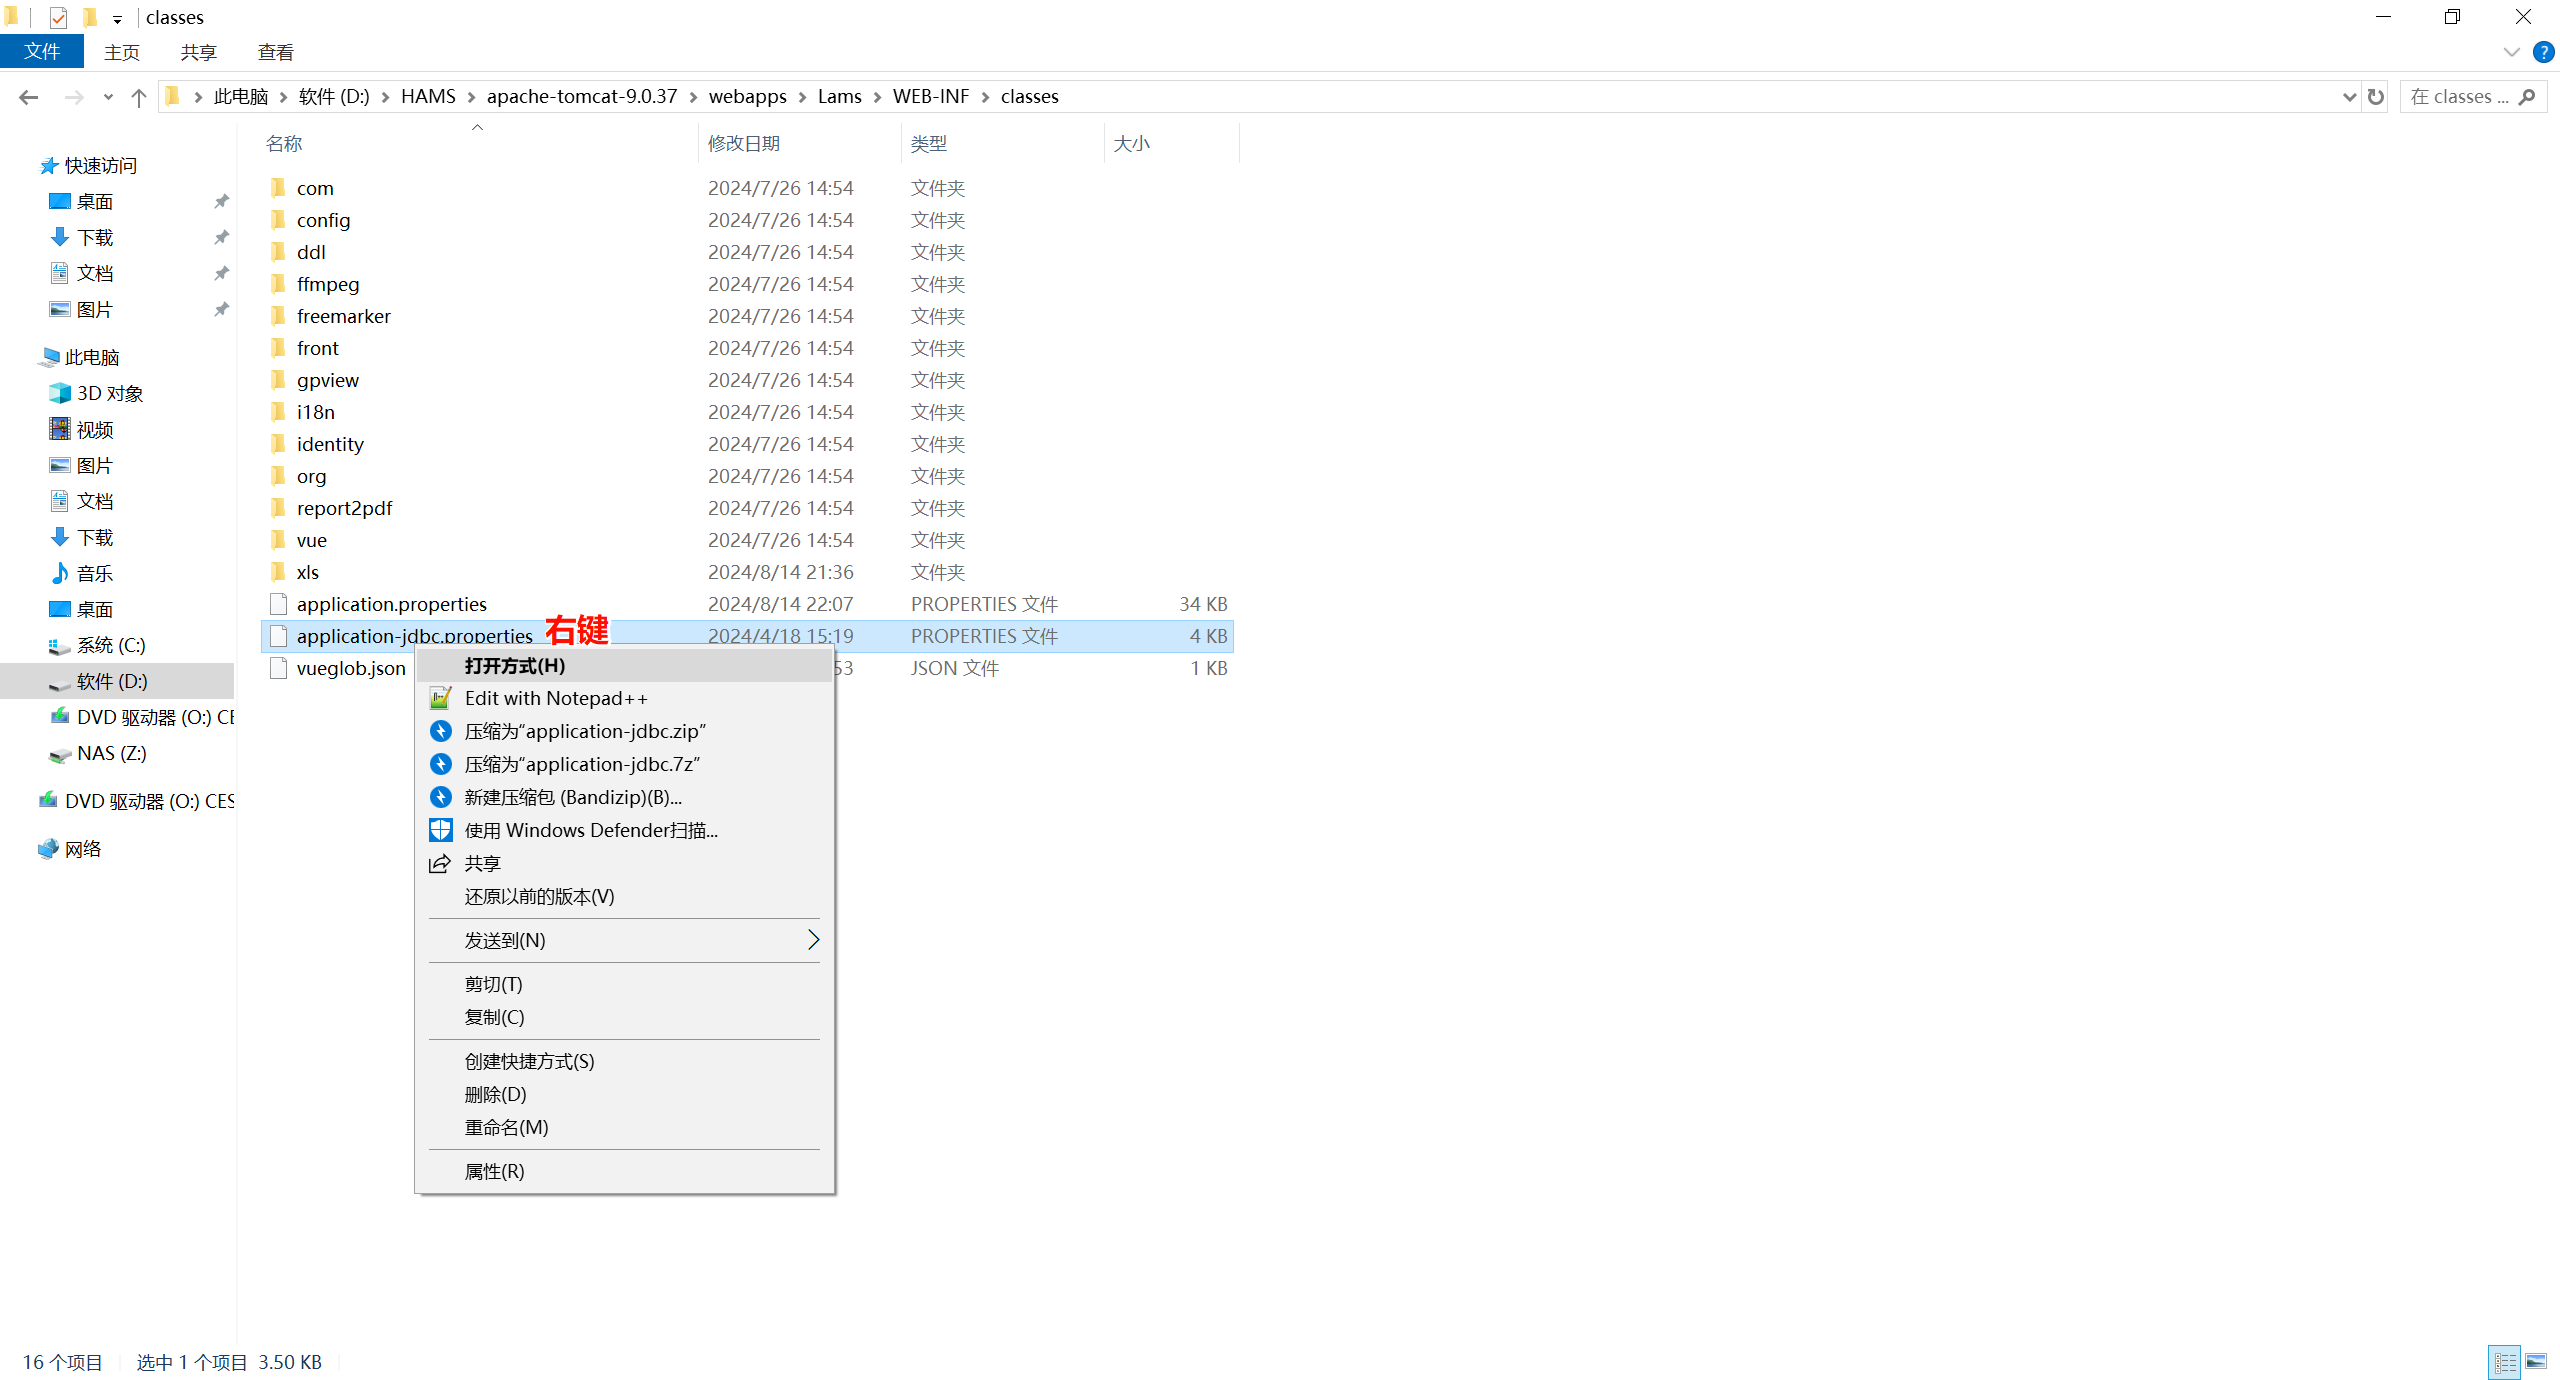Click the Windows Defender scan shield icon

pos(440,830)
